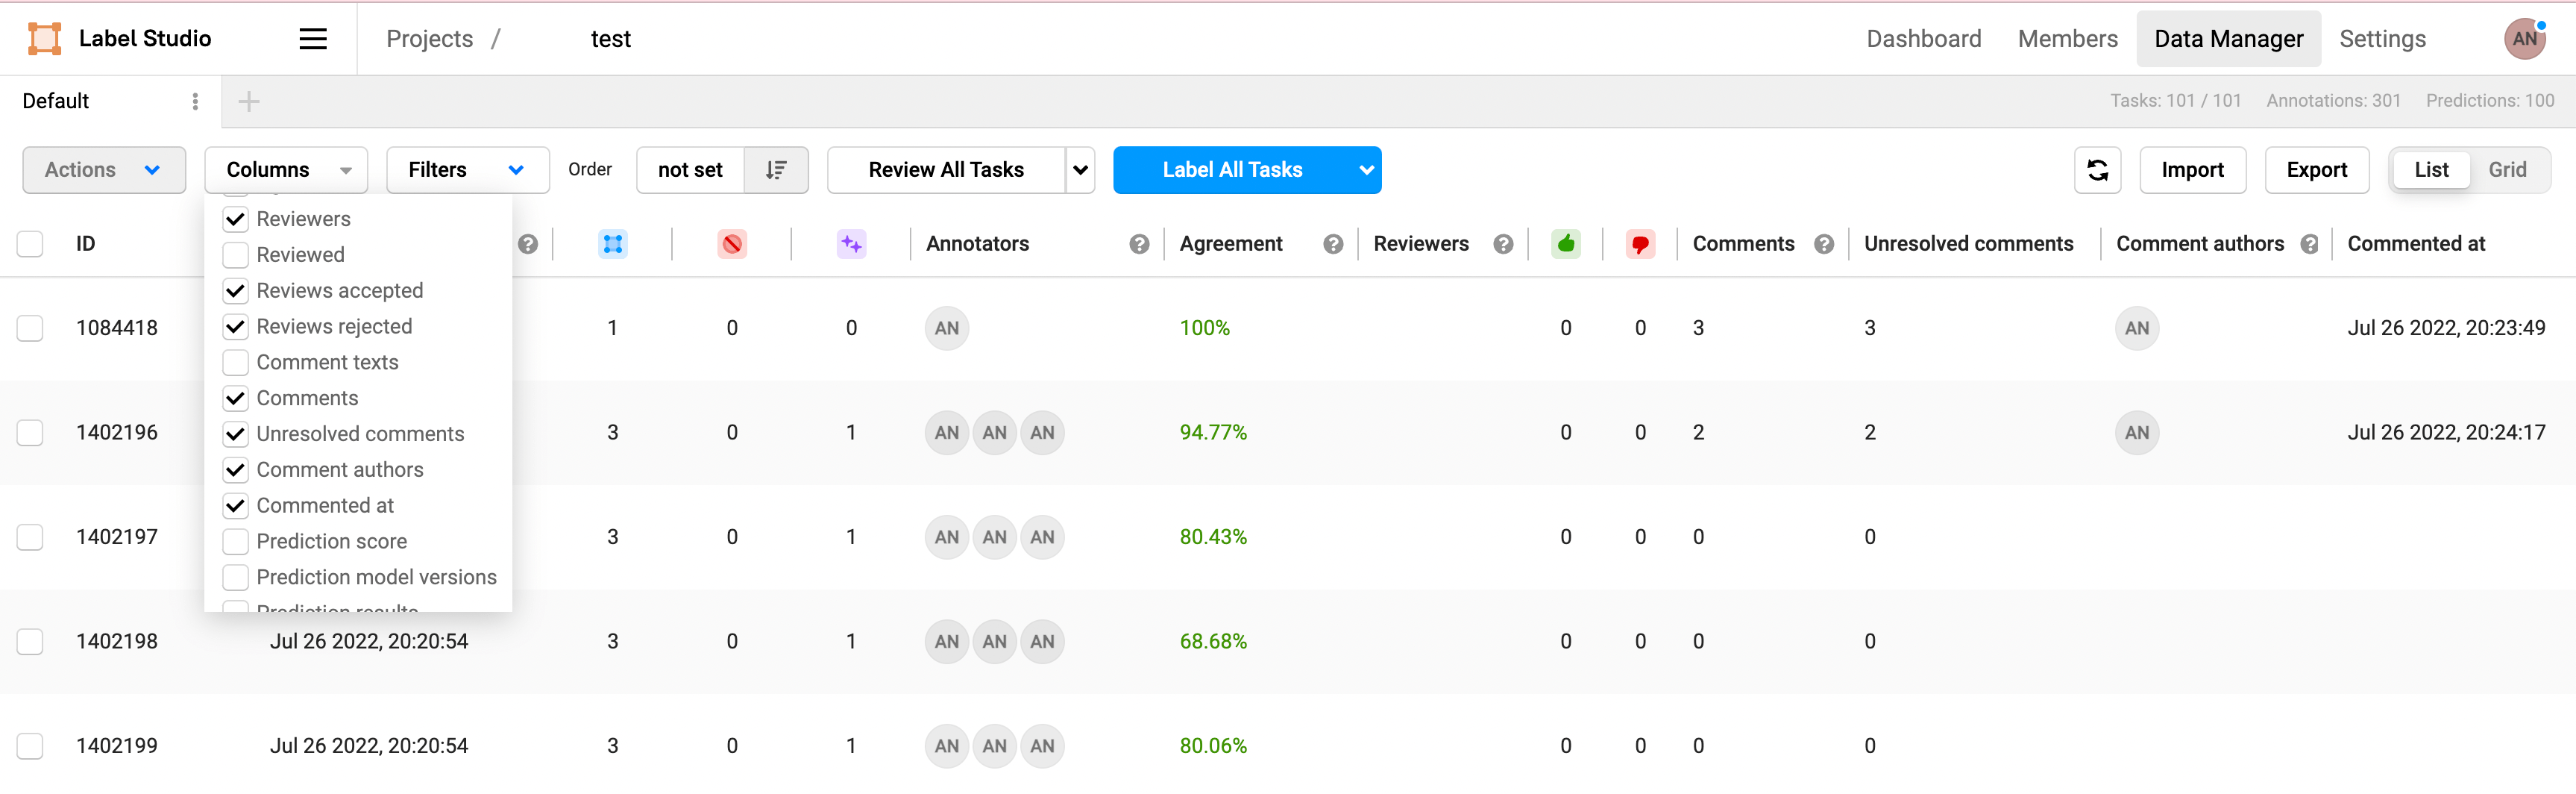Check the Prediction score column checkbox
Screen dimensions: 2576x794
(x=236, y=541)
